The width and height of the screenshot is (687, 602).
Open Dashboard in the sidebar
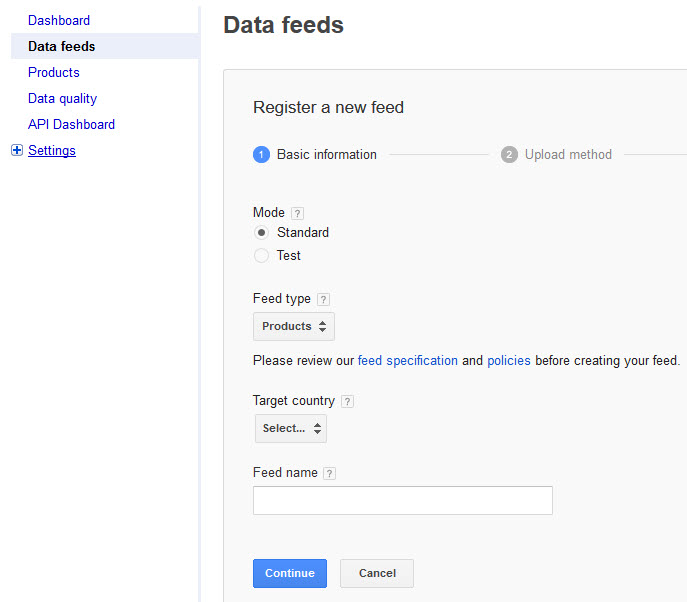tap(59, 21)
